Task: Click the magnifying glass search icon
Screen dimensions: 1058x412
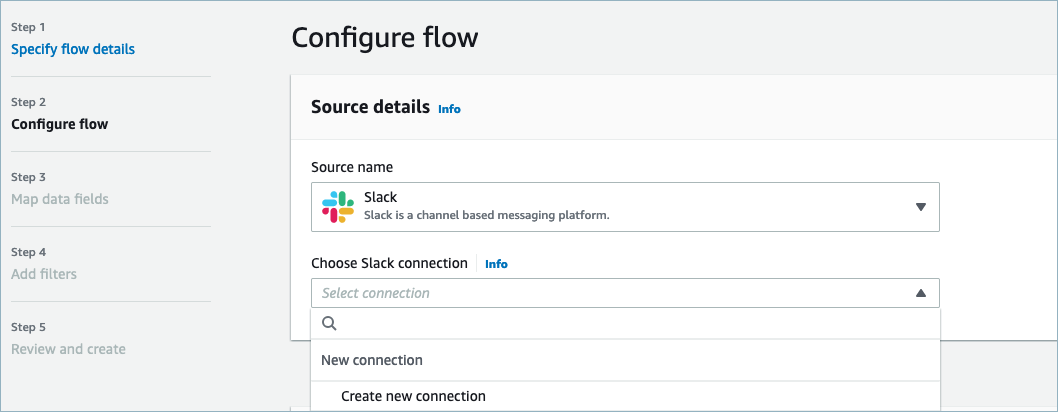Action: click(330, 324)
